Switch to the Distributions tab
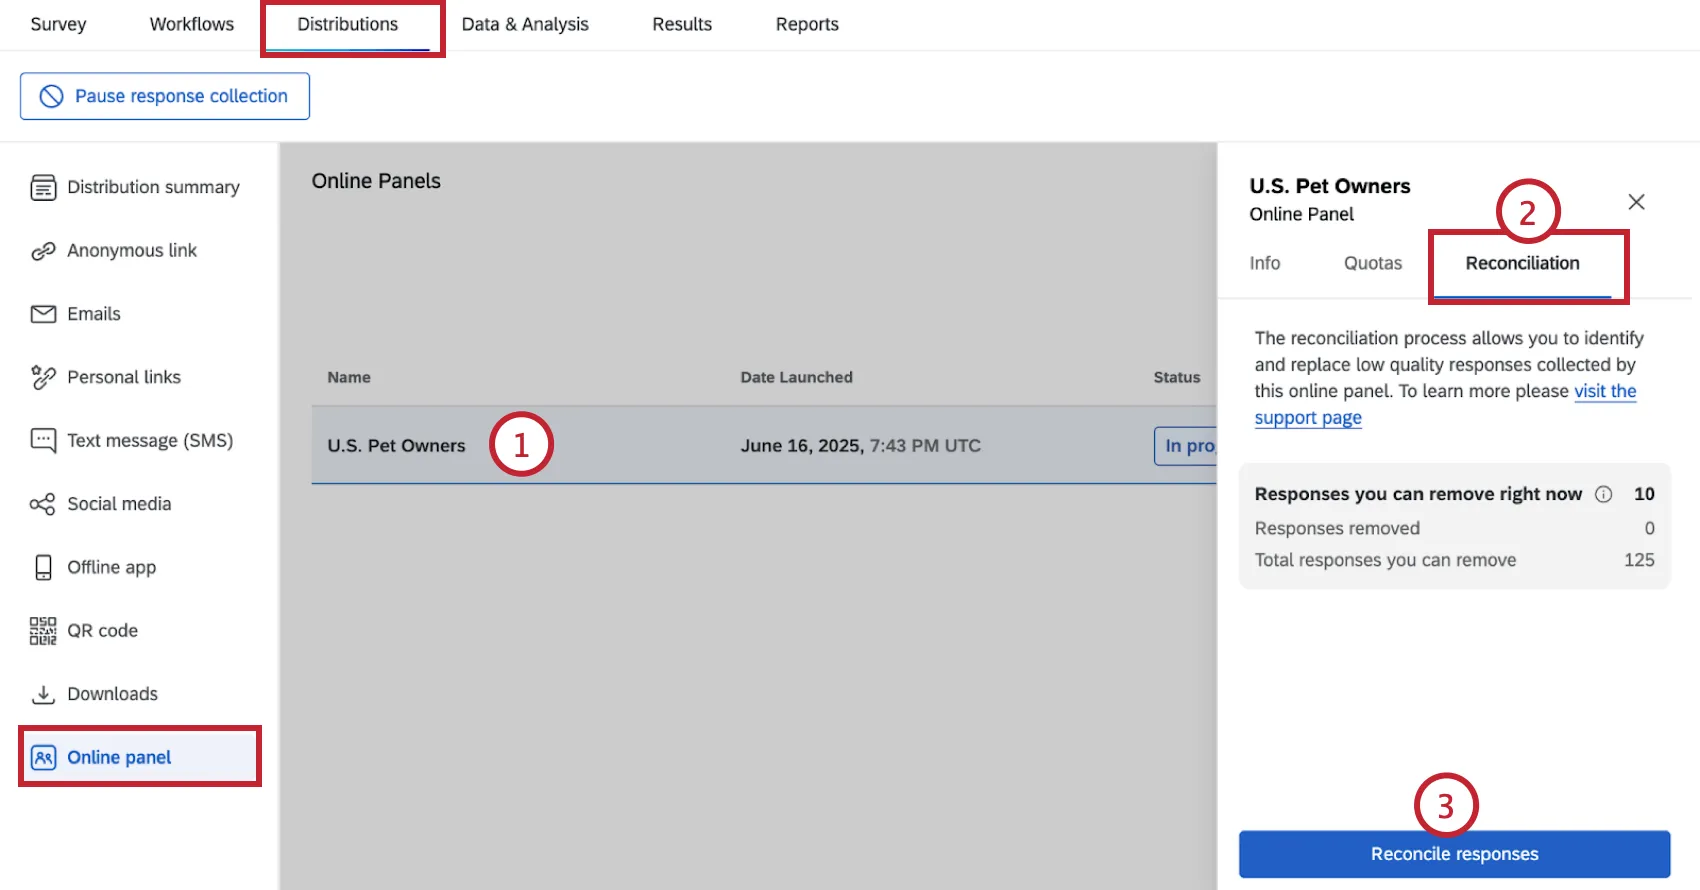The image size is (1700, 890). click(x=348, y=24)
